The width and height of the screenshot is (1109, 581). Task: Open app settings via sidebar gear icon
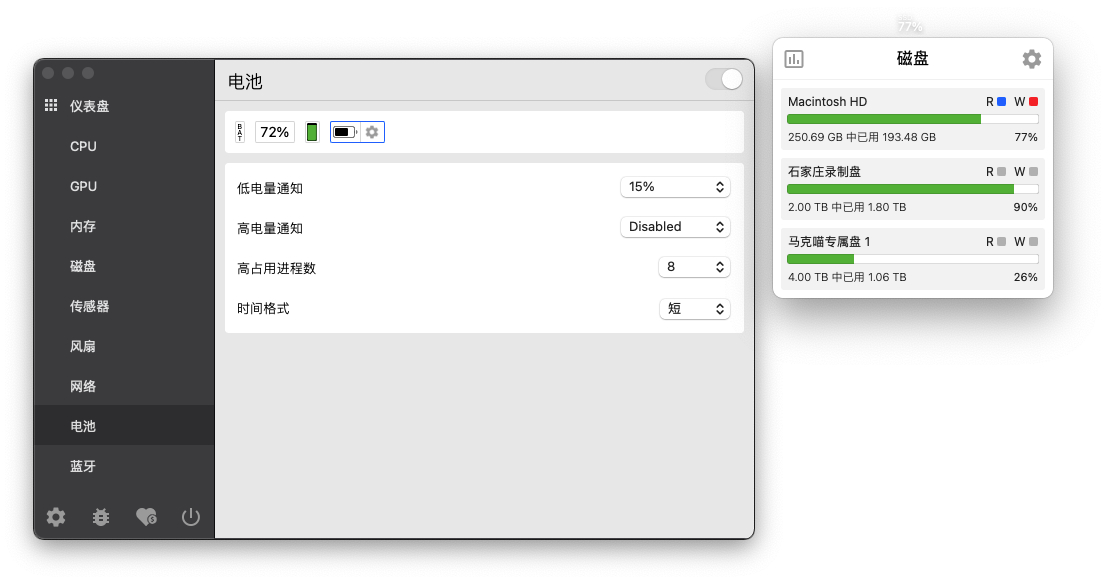[x=56, y=517]
